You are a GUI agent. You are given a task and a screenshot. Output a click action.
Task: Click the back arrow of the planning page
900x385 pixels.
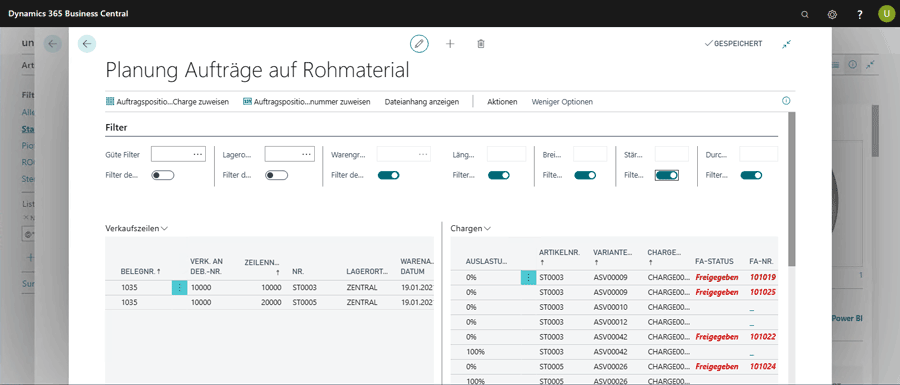click(87, 44)
